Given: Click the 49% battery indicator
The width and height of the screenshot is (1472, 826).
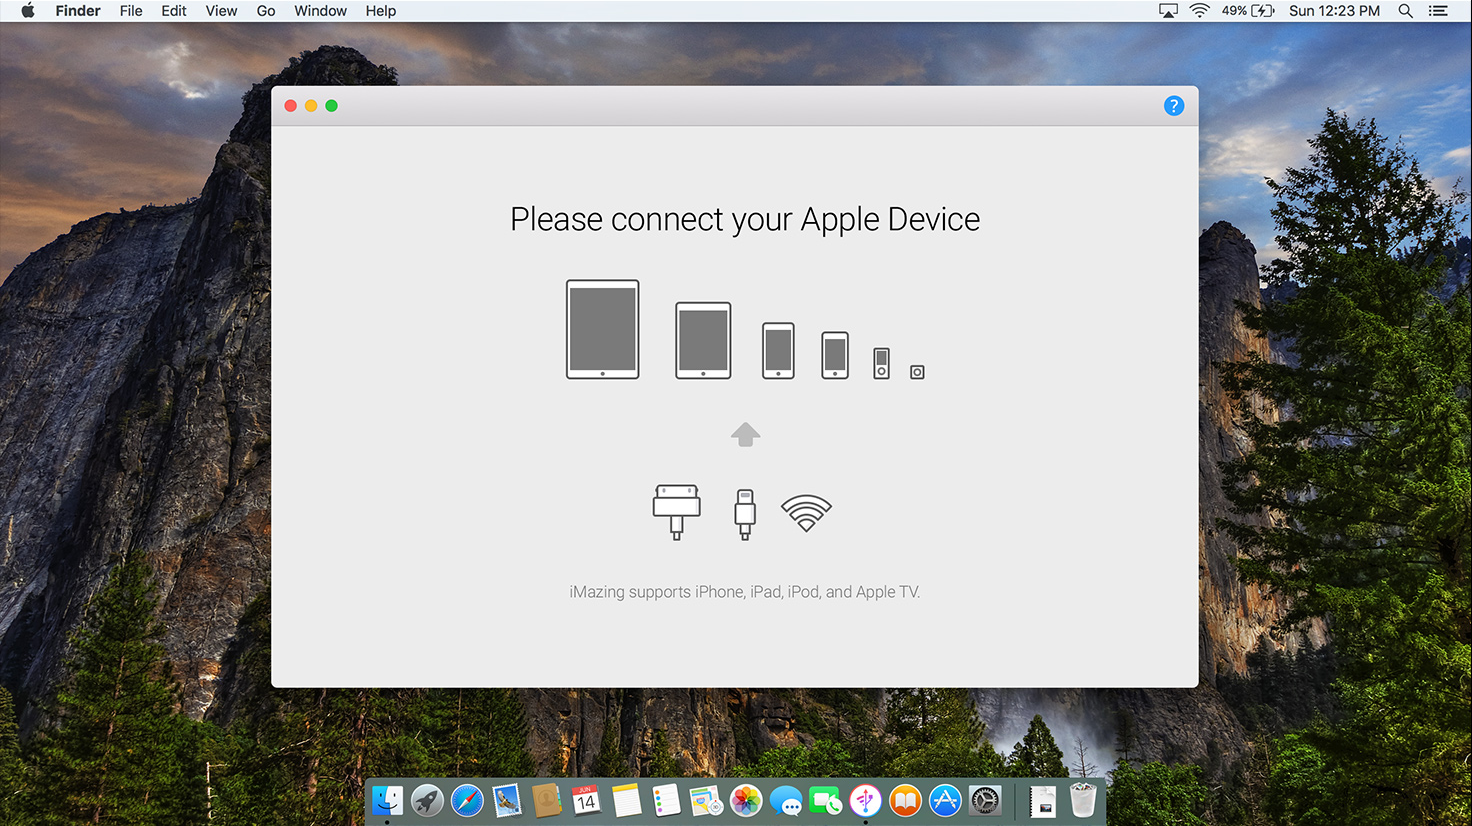Looking at the screenshot, I should coord(1248,11).
